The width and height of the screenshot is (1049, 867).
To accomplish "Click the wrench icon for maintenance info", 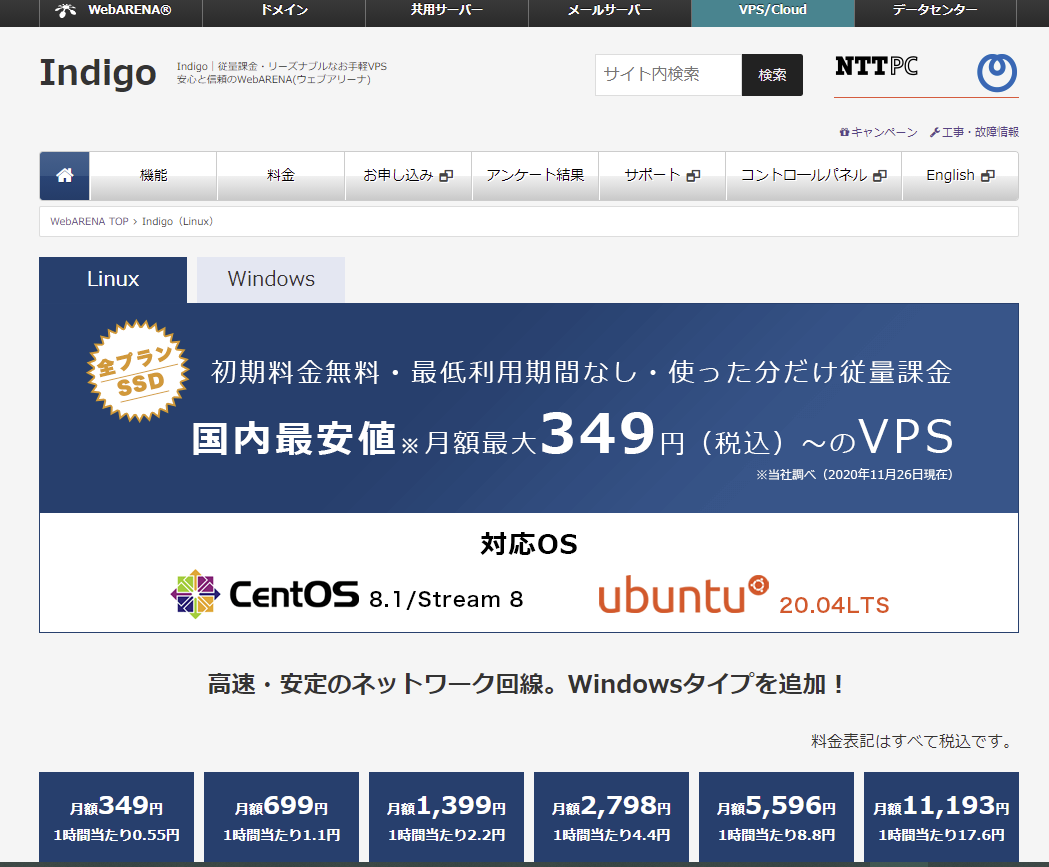I will click(x=935, y=132).
